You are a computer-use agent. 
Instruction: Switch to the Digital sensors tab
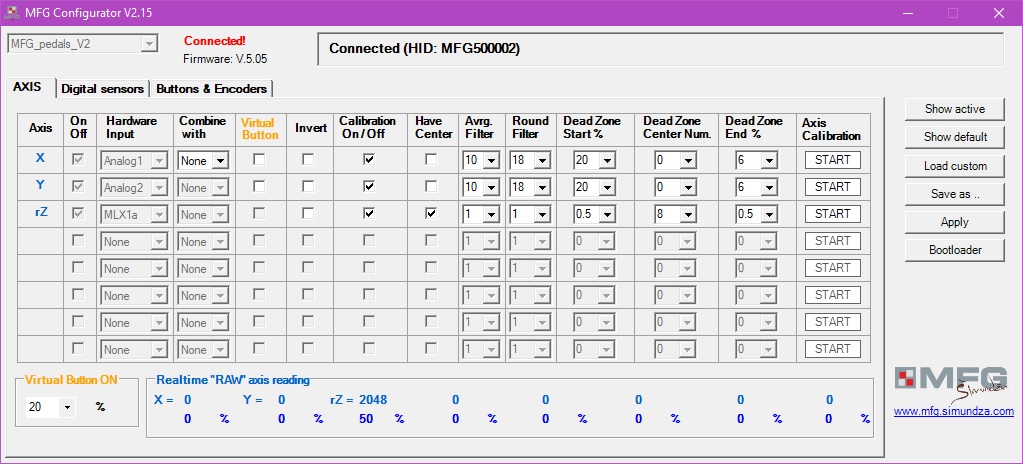(x=102, y=89)
